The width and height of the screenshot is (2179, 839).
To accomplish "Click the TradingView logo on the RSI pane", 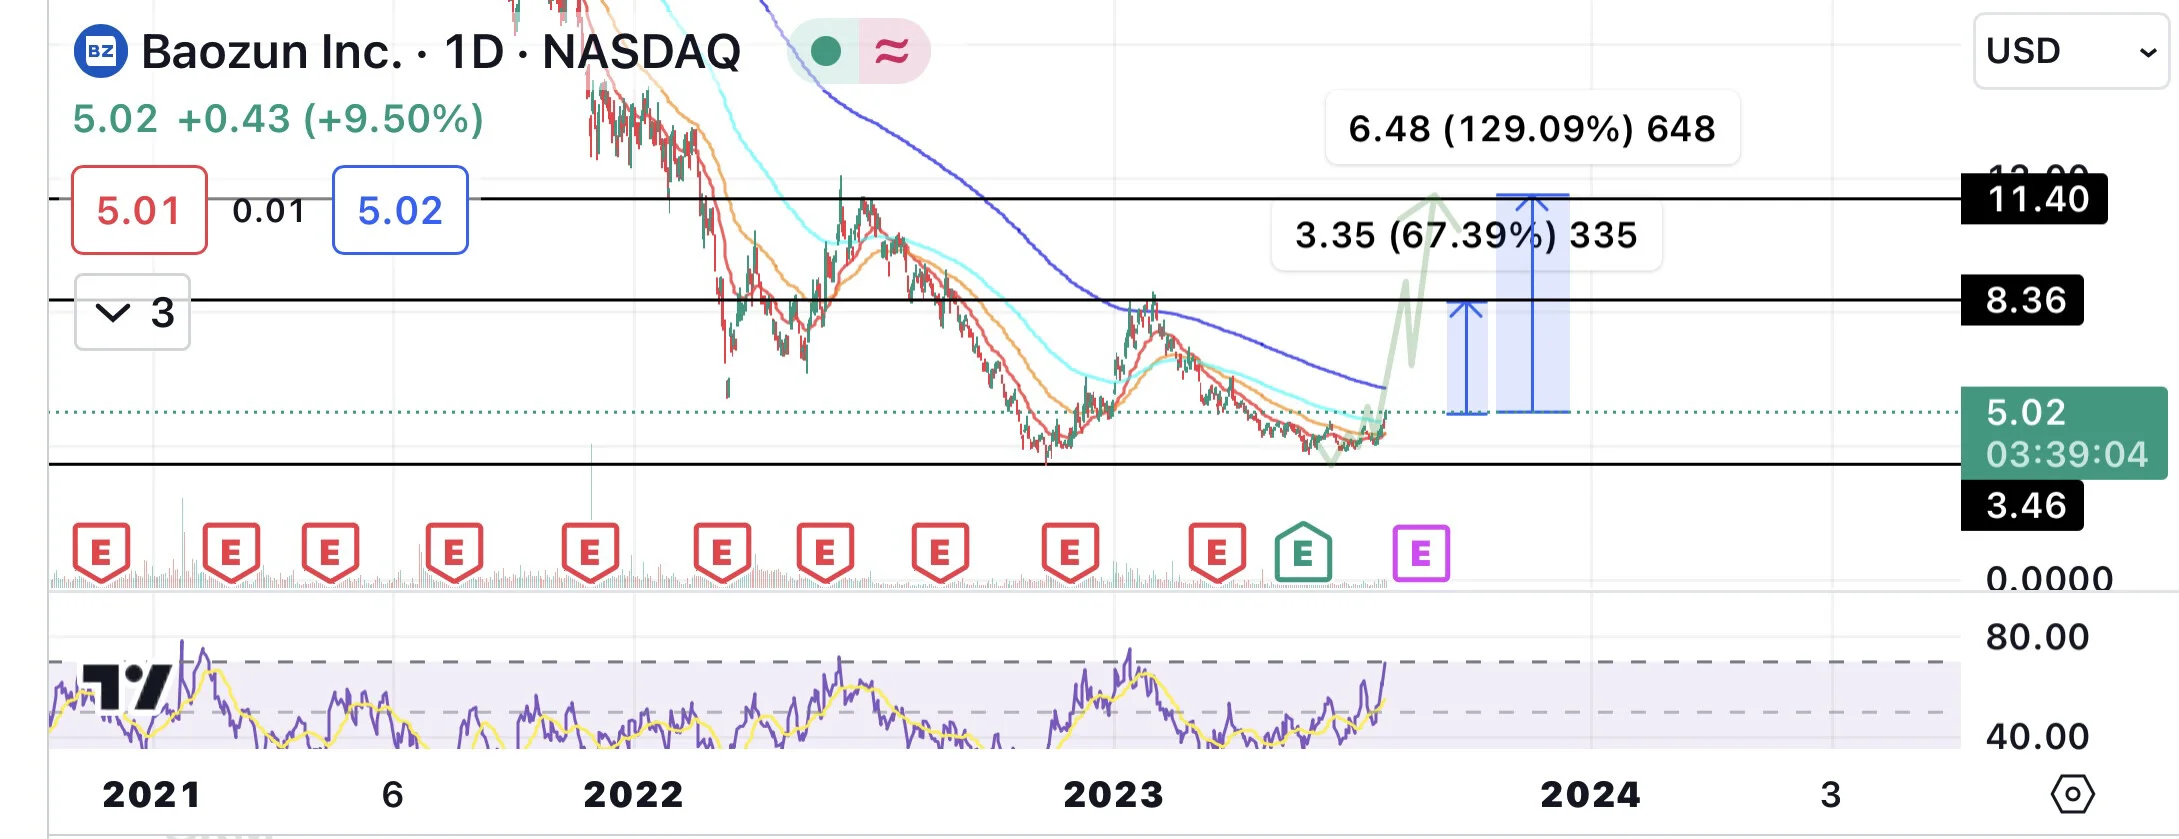I will click(125, 687).
